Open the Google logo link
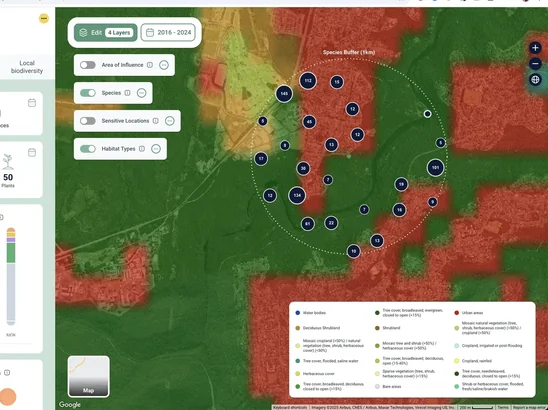 tap(70, 405)
